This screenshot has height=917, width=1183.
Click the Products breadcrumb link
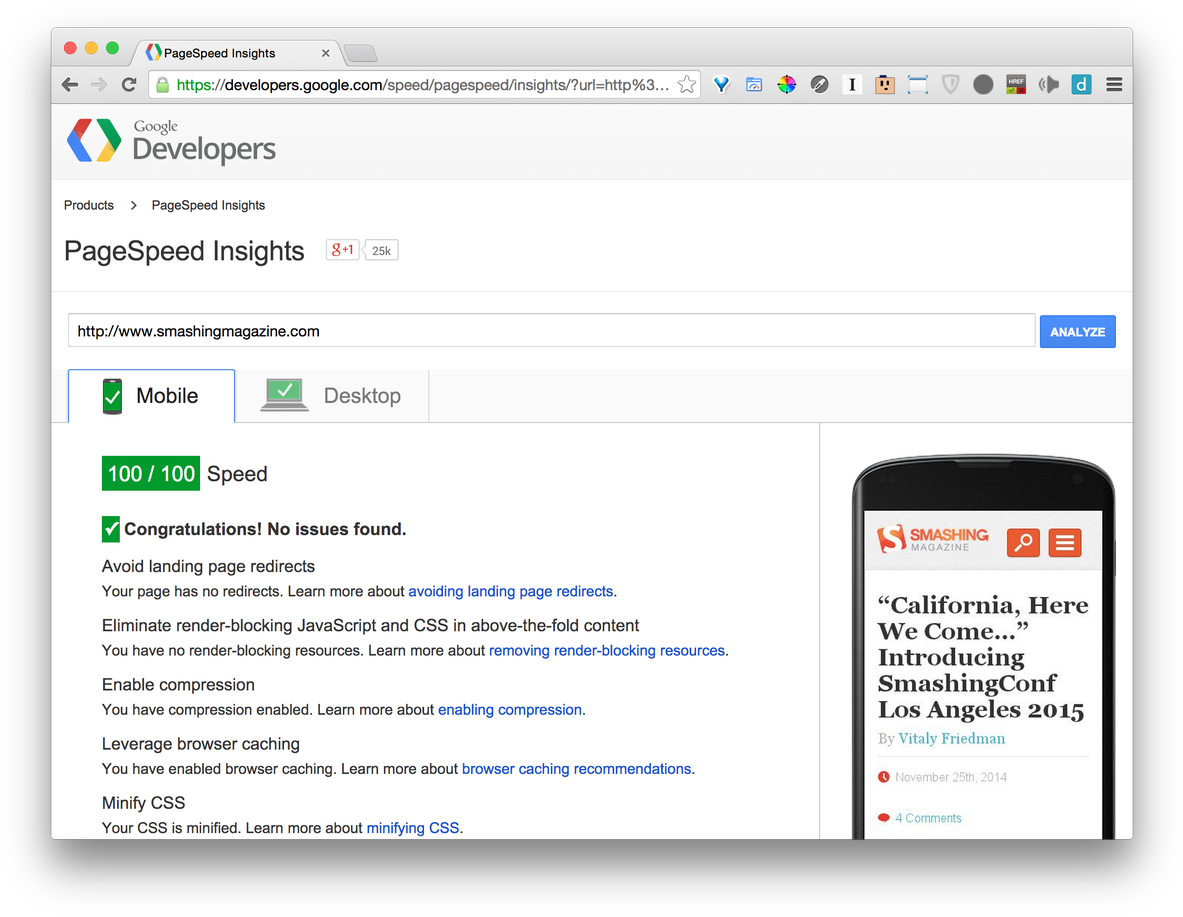coord(89,205)
